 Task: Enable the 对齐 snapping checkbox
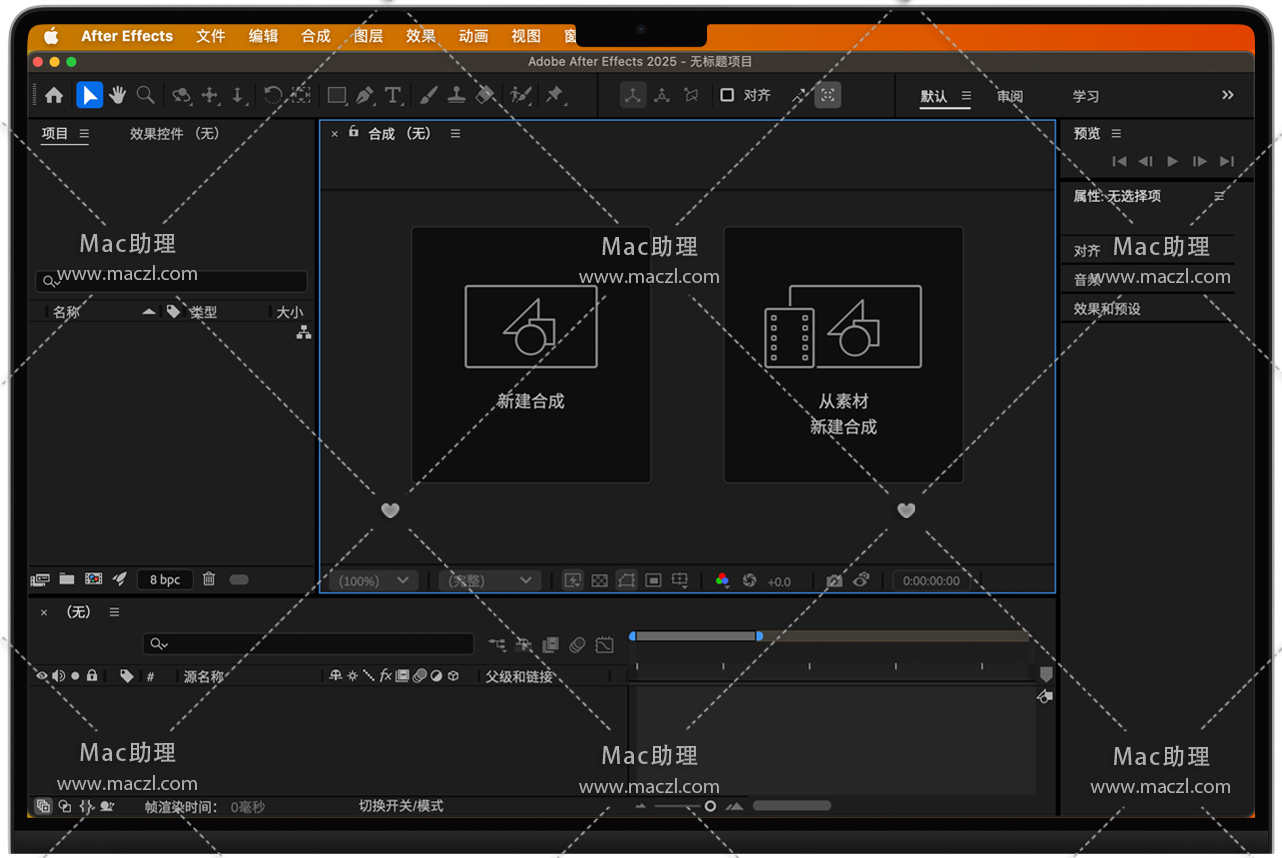point(727,95)
